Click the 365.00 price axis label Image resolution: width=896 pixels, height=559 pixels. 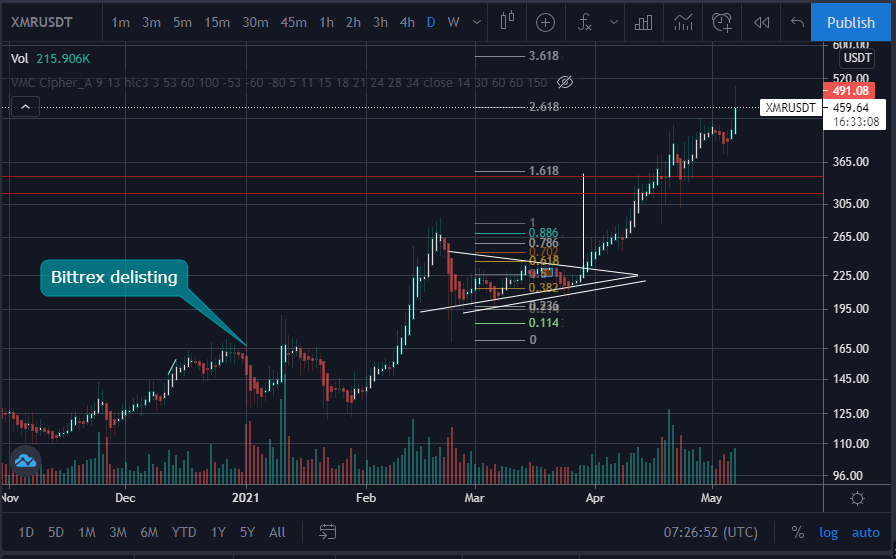coord(851,162)
